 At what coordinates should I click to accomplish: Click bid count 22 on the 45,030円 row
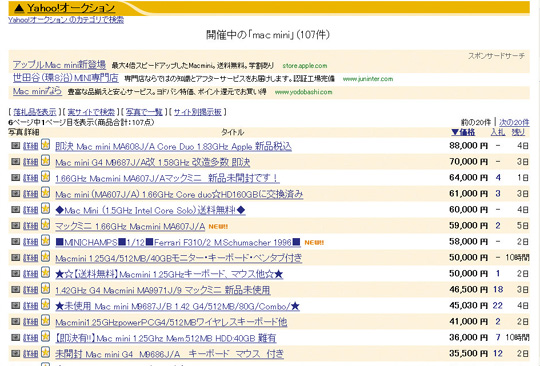click(498, 305)
